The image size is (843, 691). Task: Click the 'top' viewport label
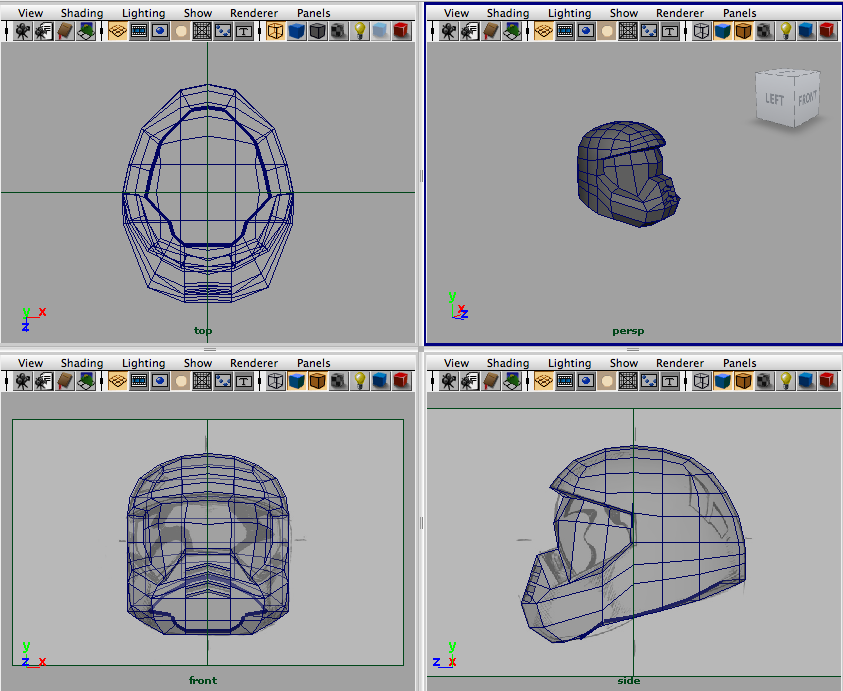203,330
